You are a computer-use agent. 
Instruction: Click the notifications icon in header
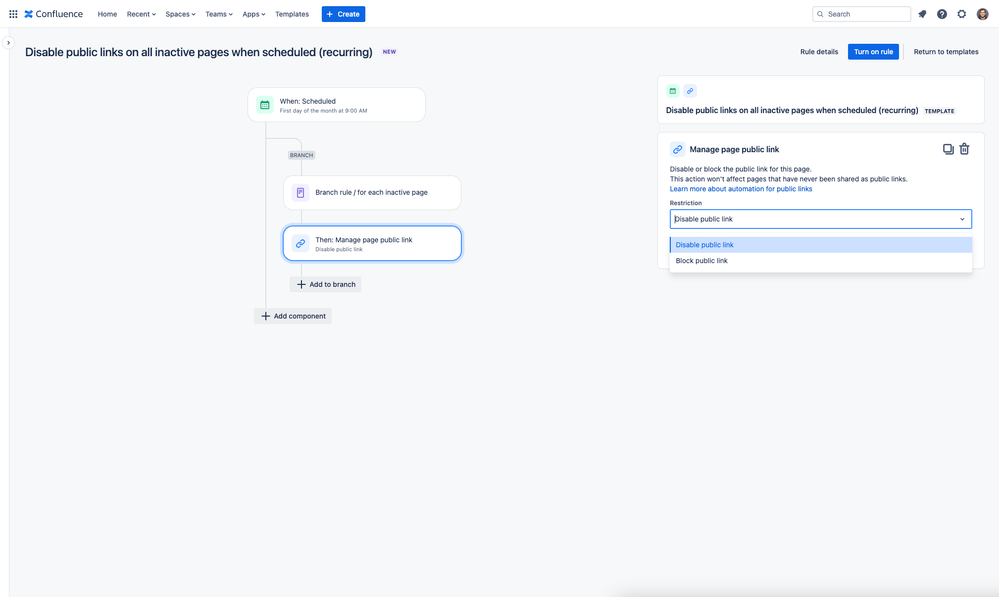coord(922,14)
